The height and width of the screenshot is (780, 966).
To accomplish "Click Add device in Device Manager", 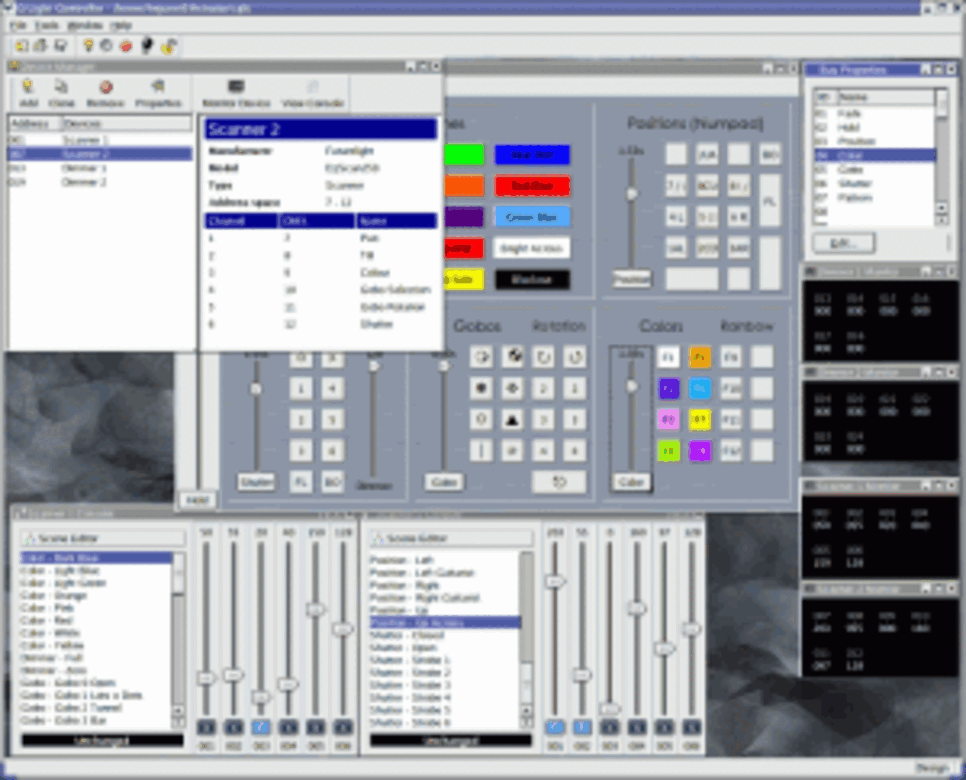I will tap(28, 93).
